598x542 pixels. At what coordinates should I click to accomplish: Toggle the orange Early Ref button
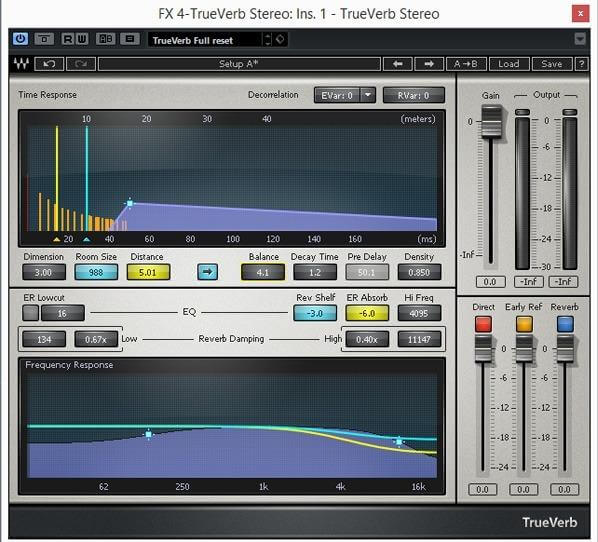coord(524,324)
